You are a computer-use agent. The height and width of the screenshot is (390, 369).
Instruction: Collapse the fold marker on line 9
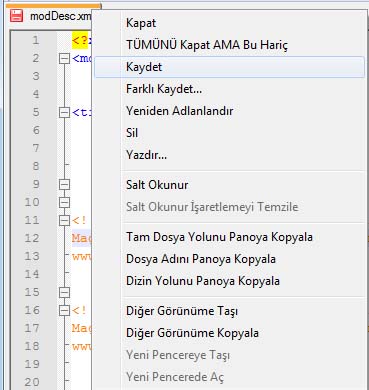[64, 184]
